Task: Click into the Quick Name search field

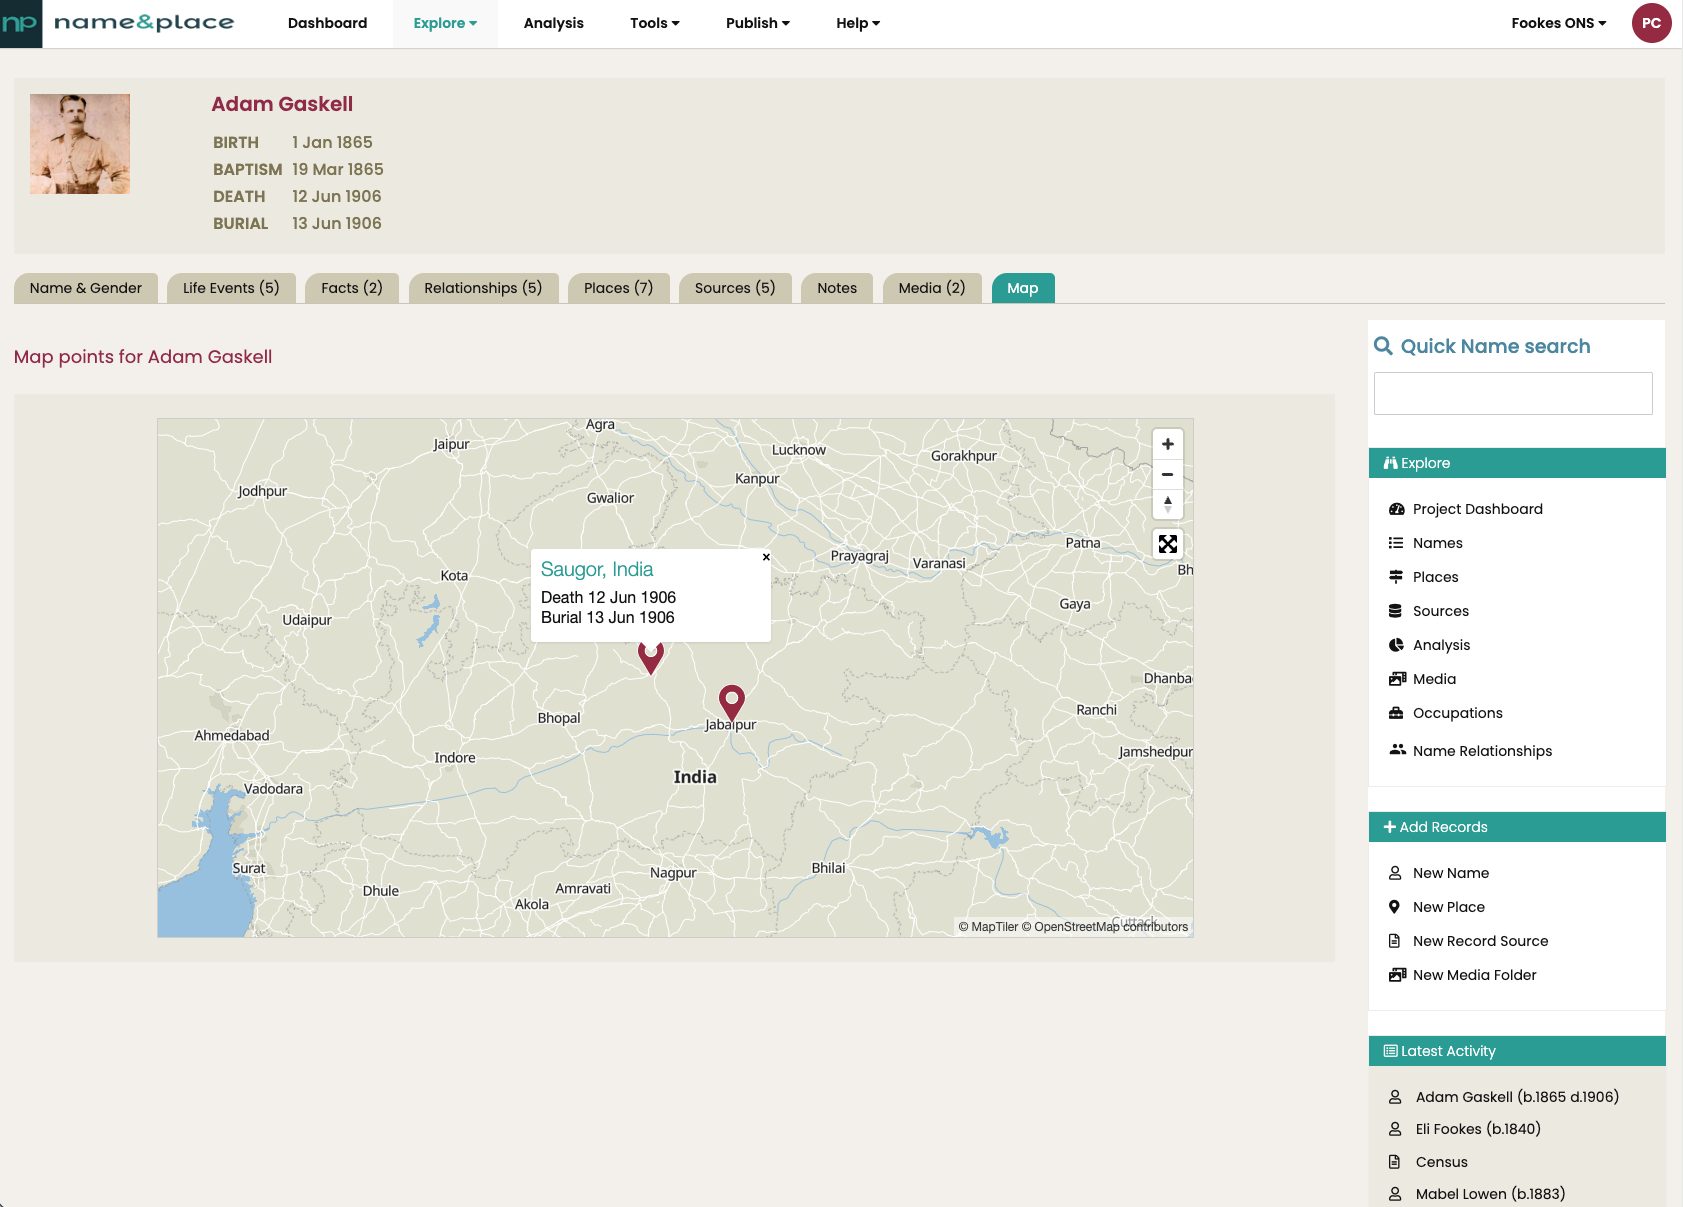Action: (x=1513, y=393)
